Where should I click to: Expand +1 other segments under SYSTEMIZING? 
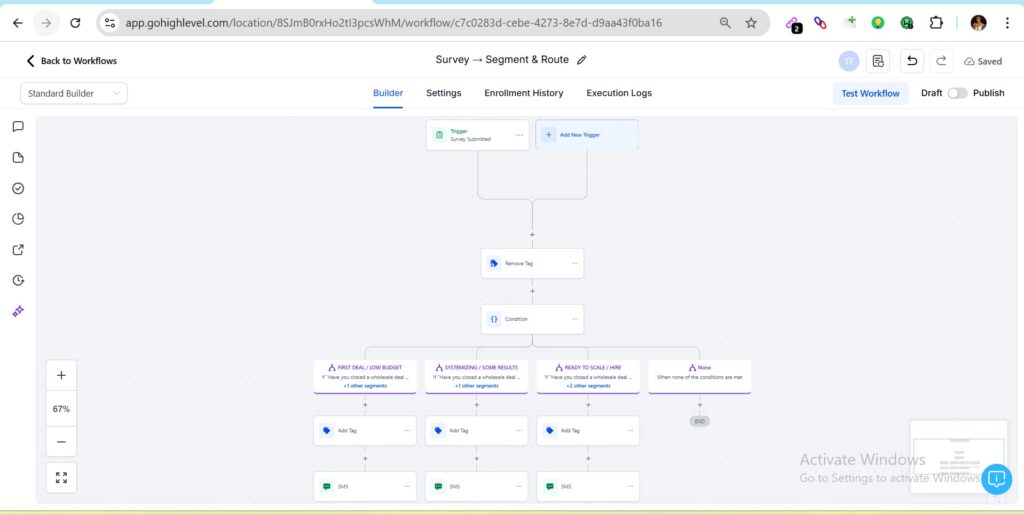click(x=477, y=386)
